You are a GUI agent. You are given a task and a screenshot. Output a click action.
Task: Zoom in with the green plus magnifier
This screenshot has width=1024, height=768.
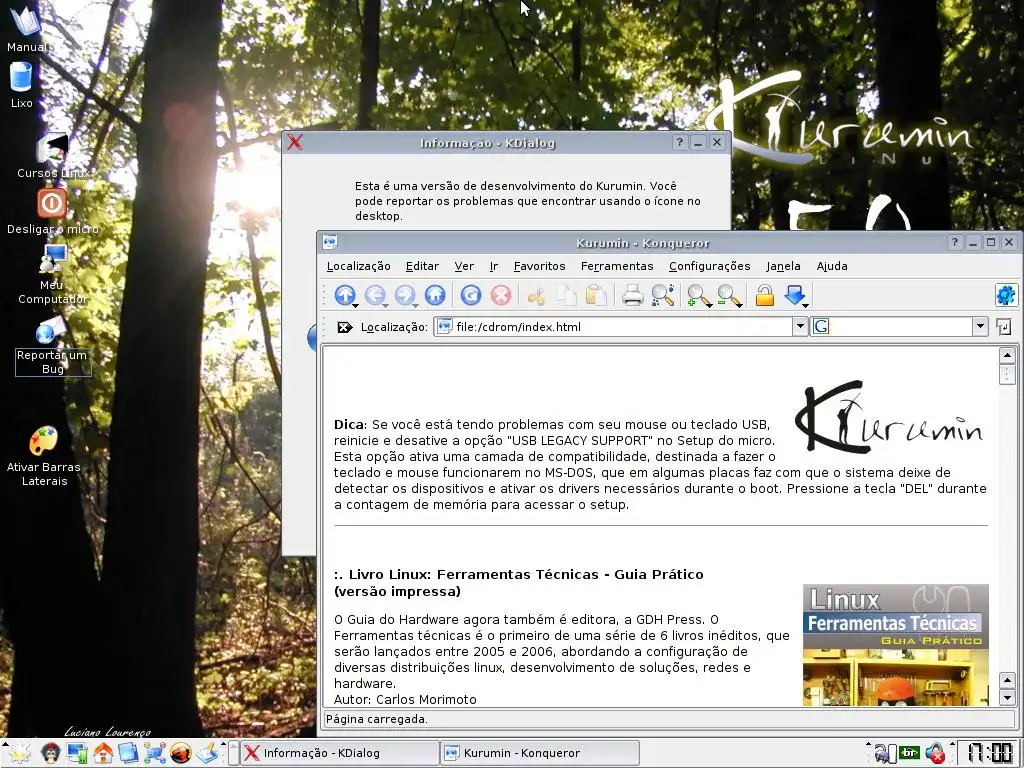coord(699,296)
